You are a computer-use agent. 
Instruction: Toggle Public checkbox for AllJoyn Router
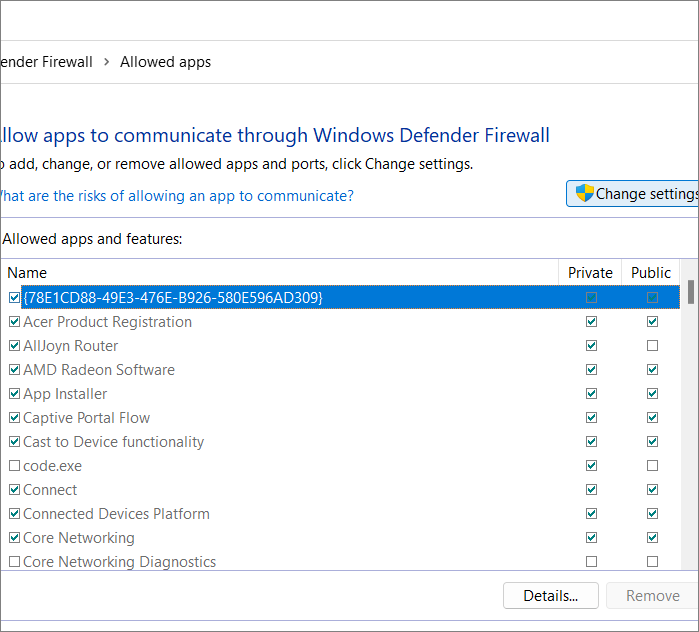coord(652,346)
